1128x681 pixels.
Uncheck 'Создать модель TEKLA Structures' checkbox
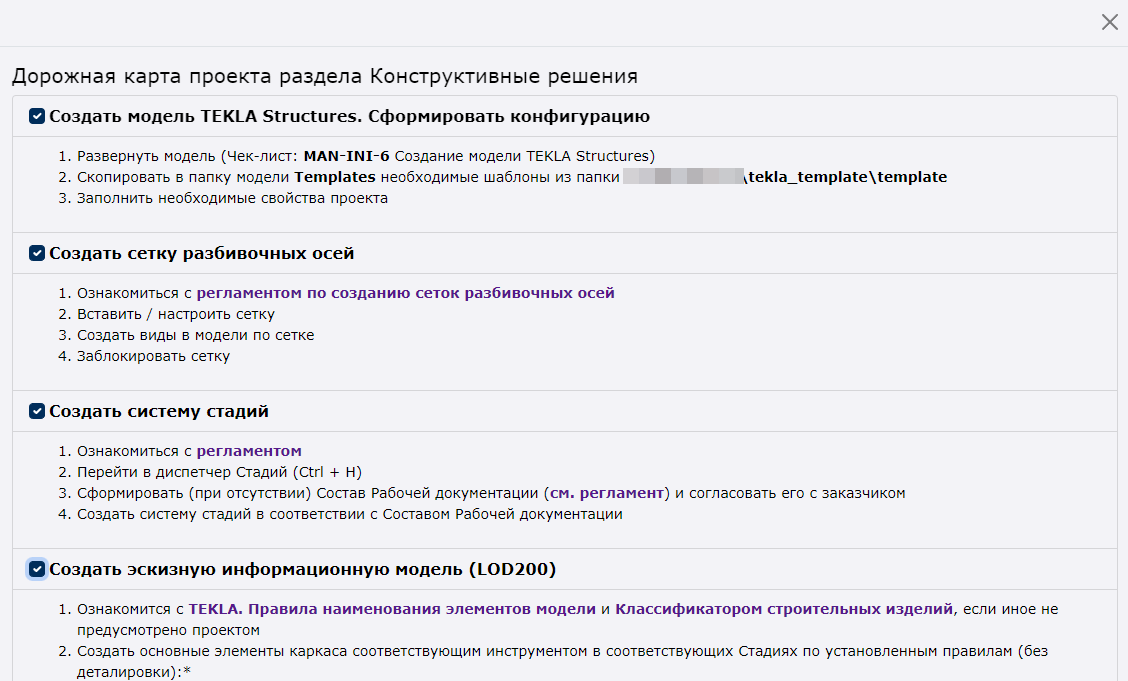point(37,116)
